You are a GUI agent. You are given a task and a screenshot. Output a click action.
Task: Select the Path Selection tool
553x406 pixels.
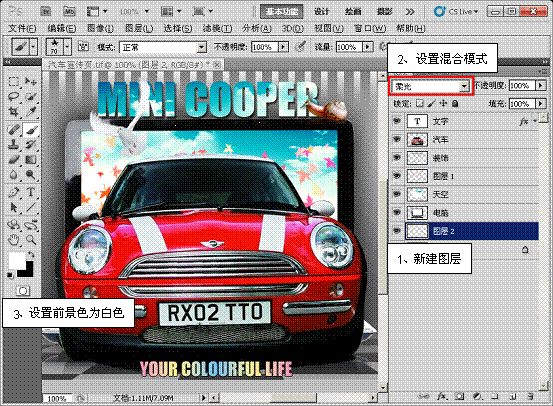[13, 207]
